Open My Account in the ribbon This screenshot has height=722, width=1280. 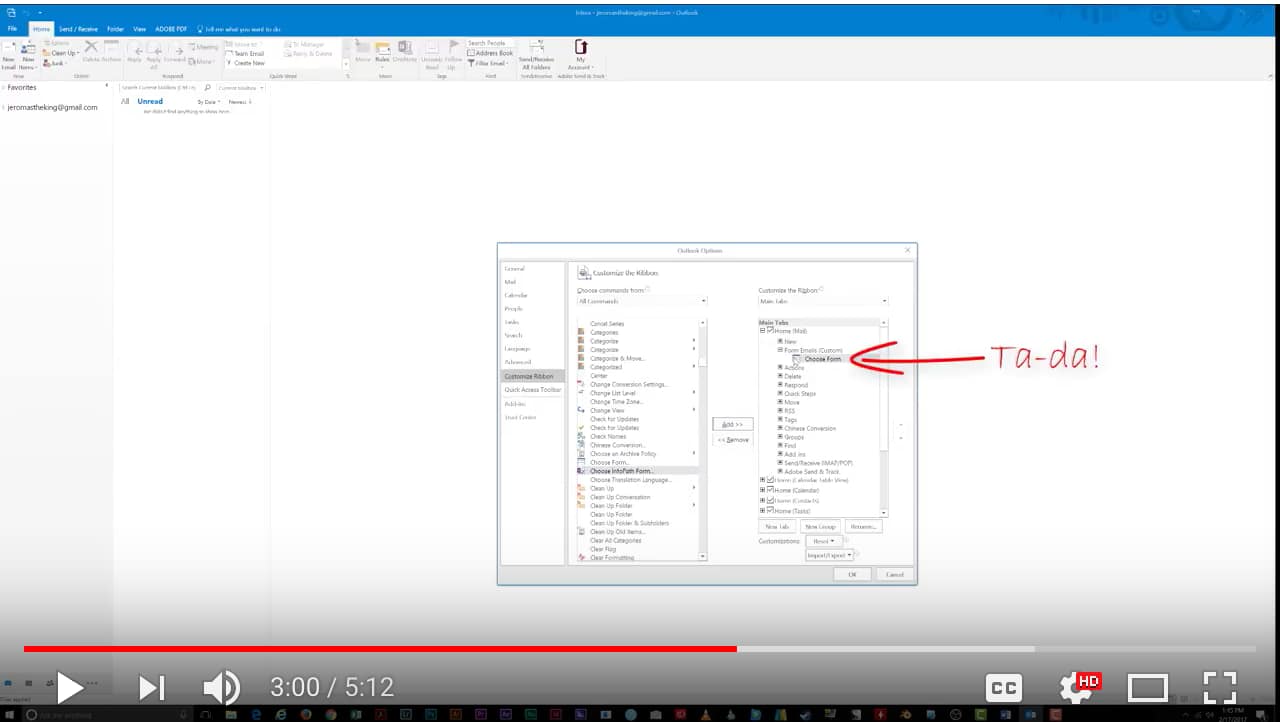tap(580, 58)
